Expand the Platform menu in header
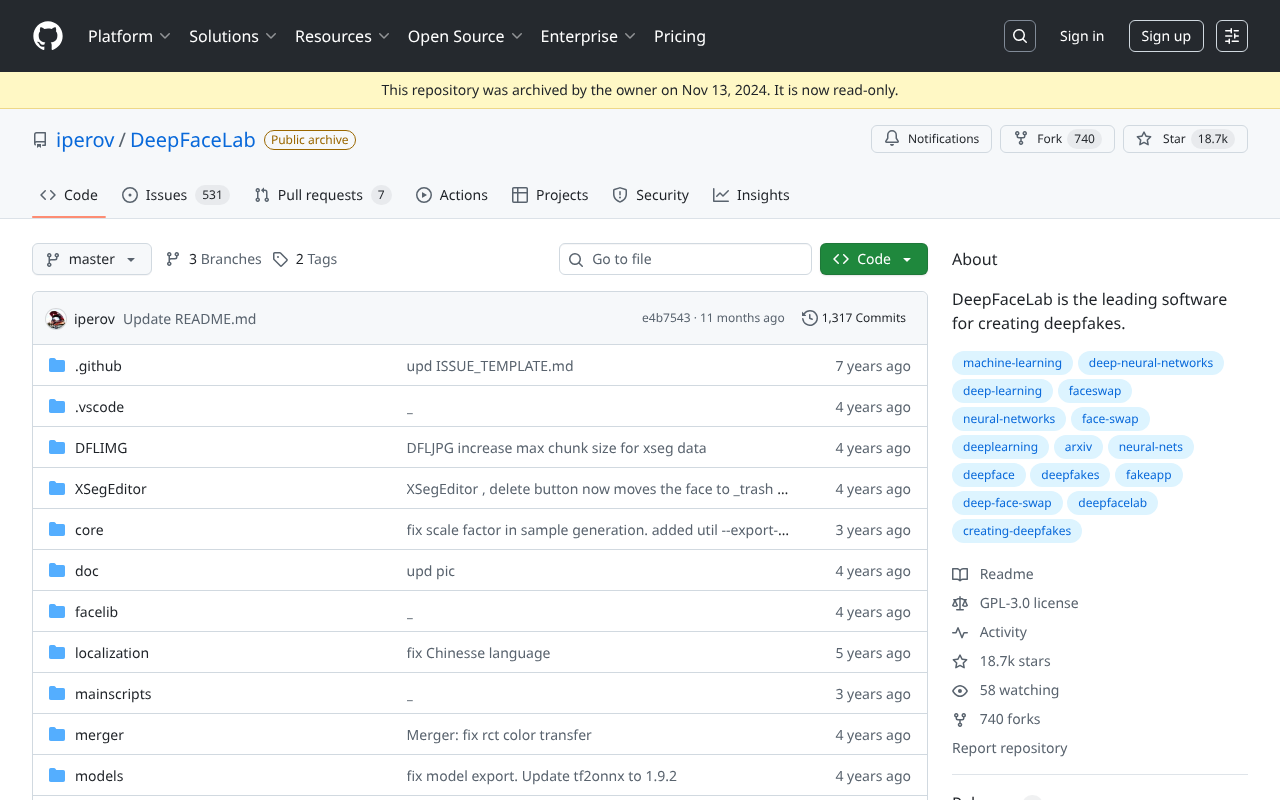 tap(129, 36)
